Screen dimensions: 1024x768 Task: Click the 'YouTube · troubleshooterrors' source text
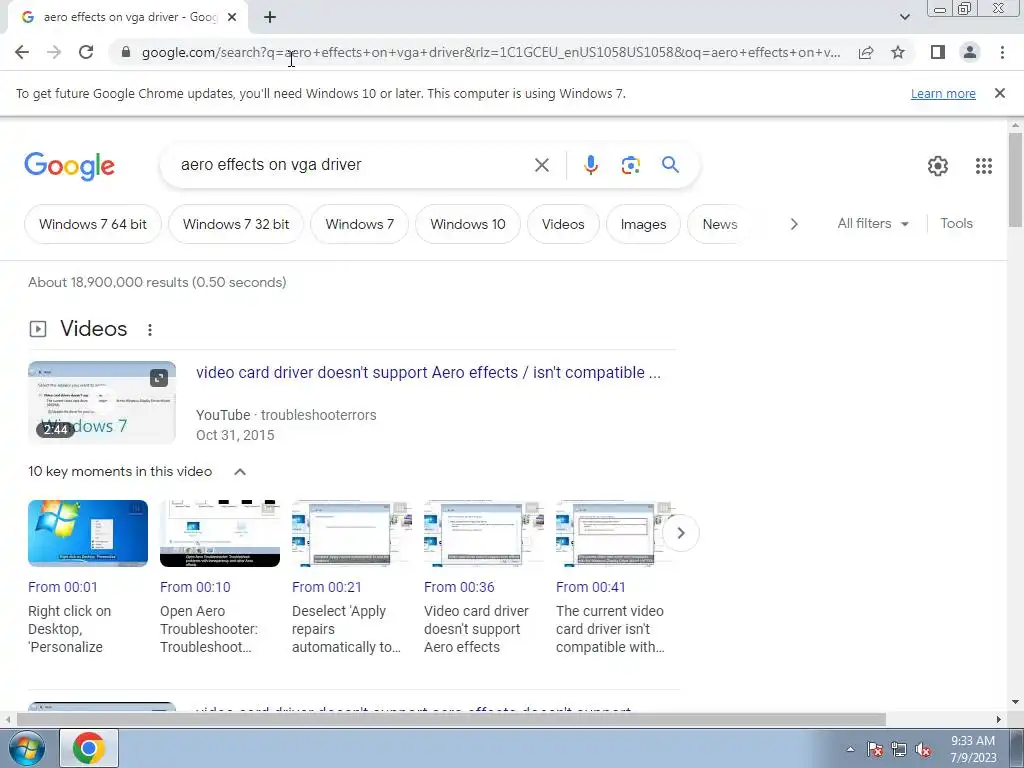(286, 415)
